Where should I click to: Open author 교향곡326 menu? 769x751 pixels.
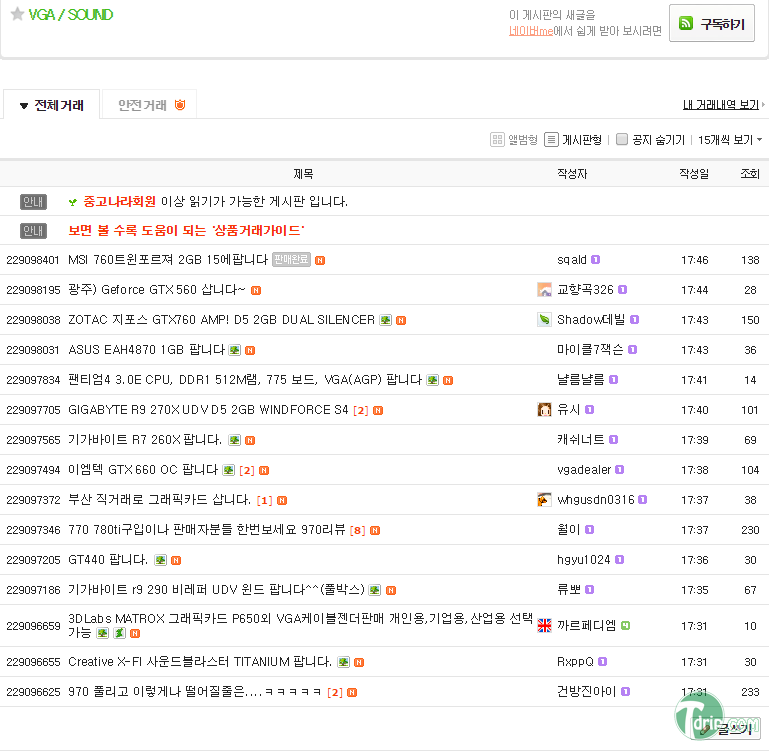585,289
